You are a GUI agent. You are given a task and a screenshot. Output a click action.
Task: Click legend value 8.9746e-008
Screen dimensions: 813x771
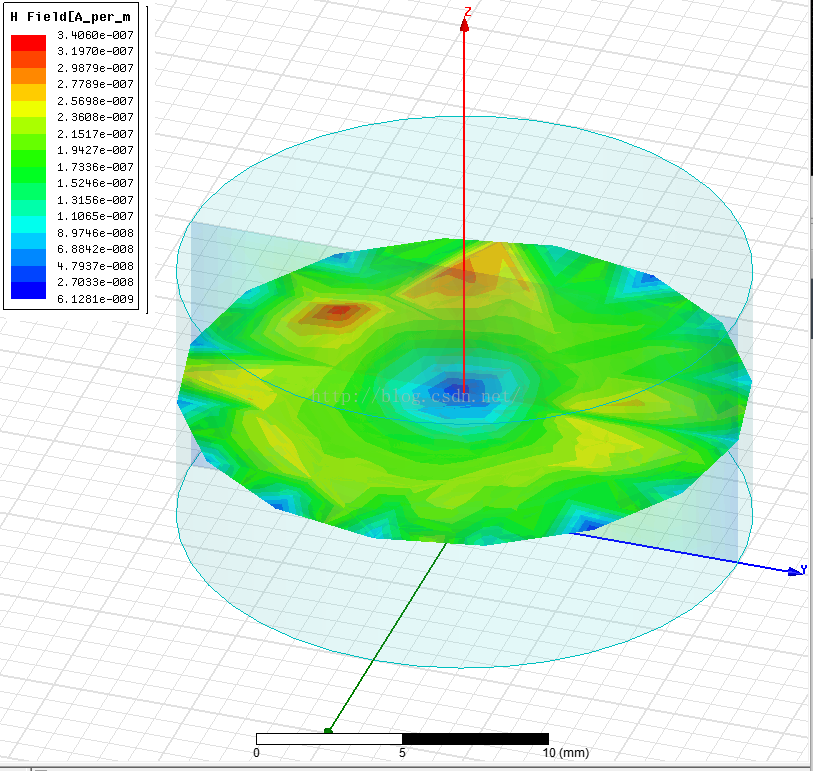pyautogui.click(x=95, y=233)
